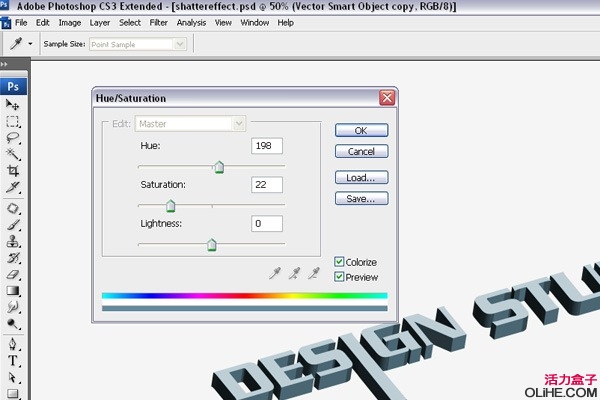Click the Load... button

362,178
